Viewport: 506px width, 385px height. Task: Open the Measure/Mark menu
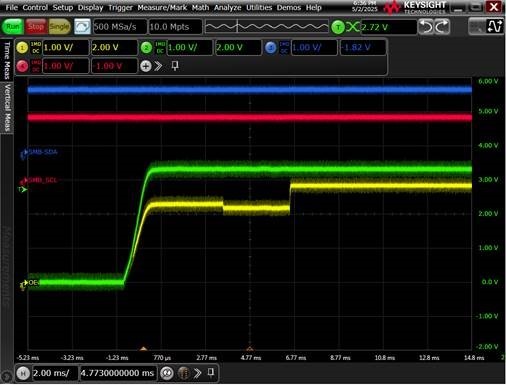[x=162, y=8]
